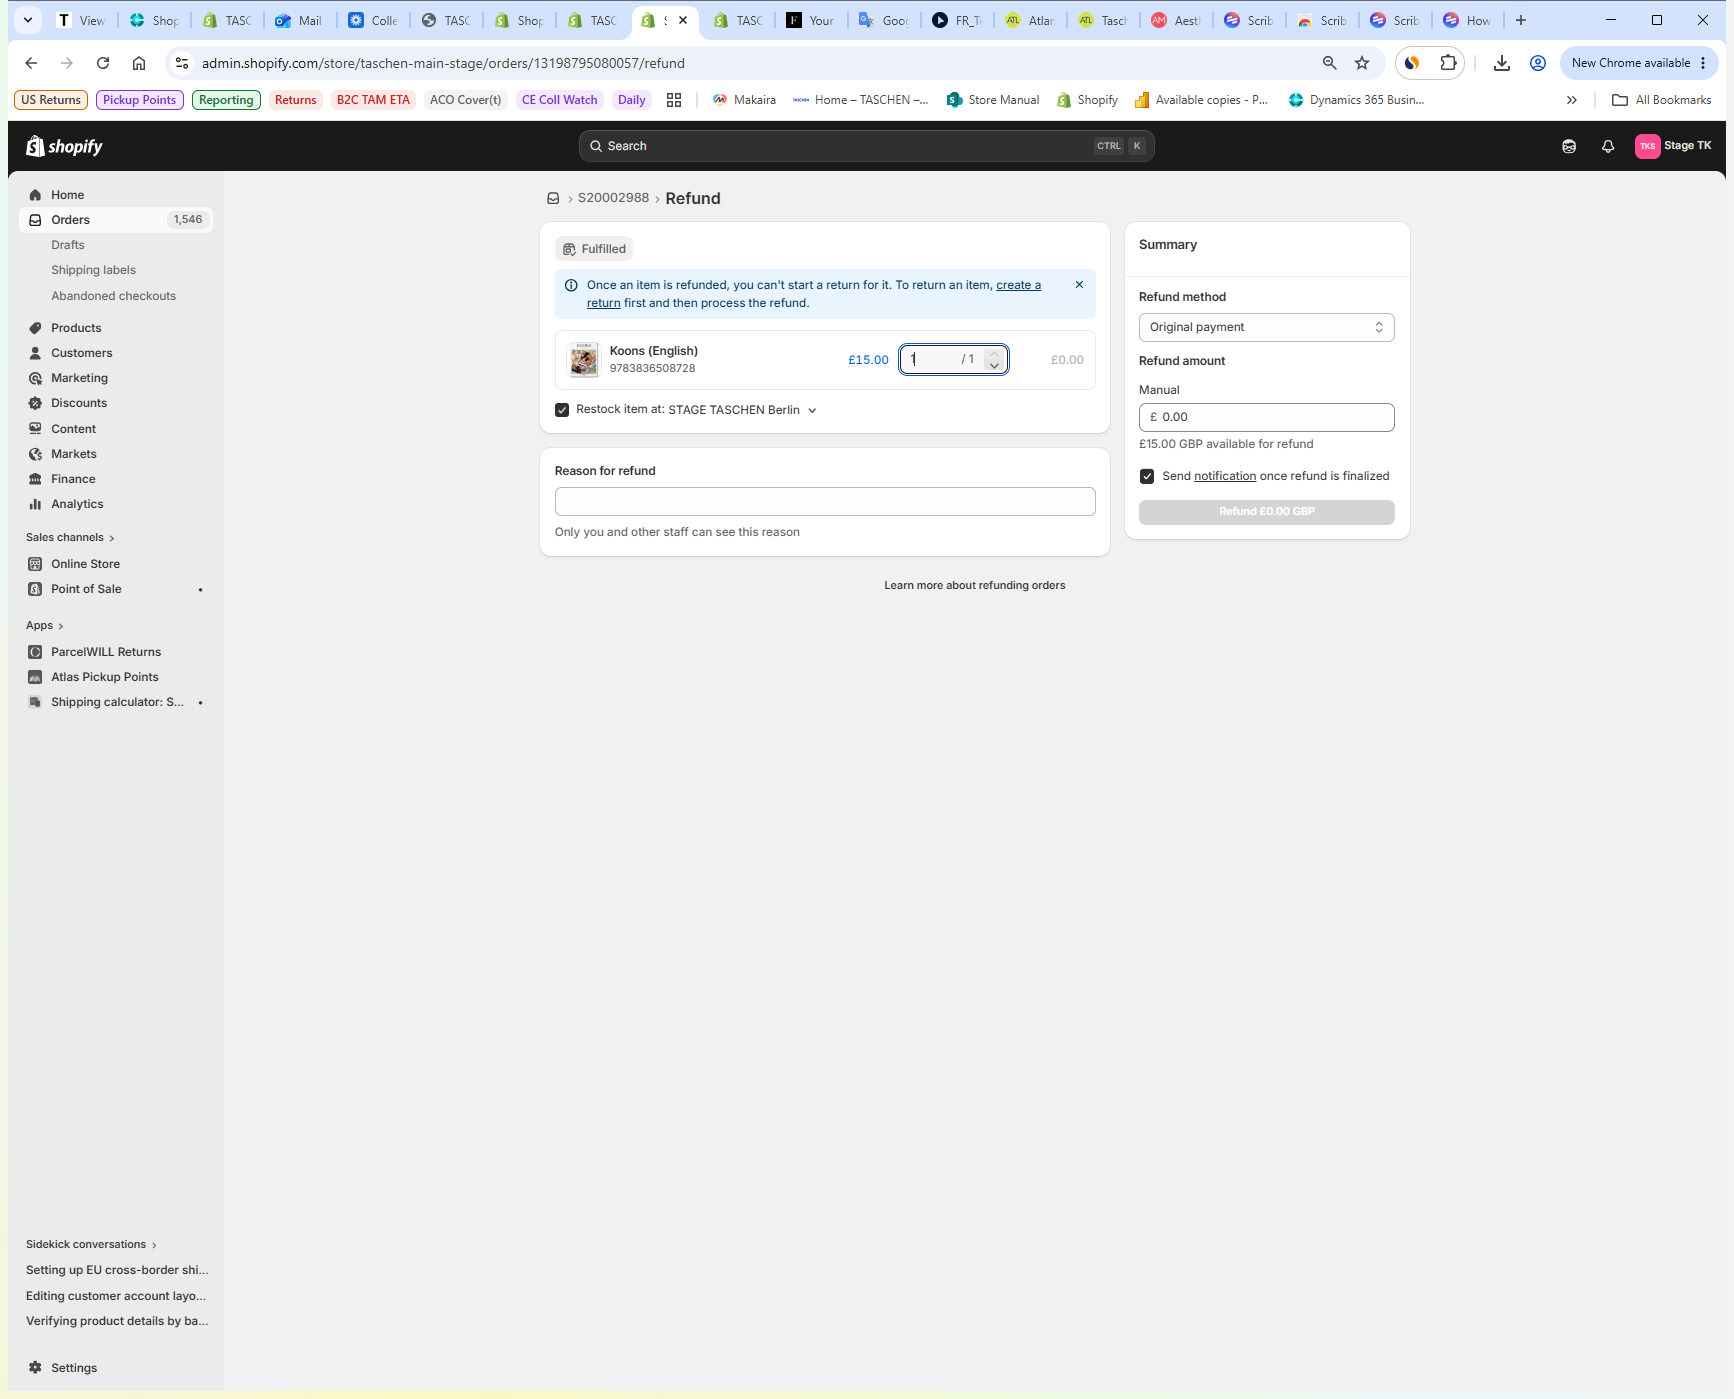Click the Products tag icon
The image size is (1734, 1399).
pos(35,328)
